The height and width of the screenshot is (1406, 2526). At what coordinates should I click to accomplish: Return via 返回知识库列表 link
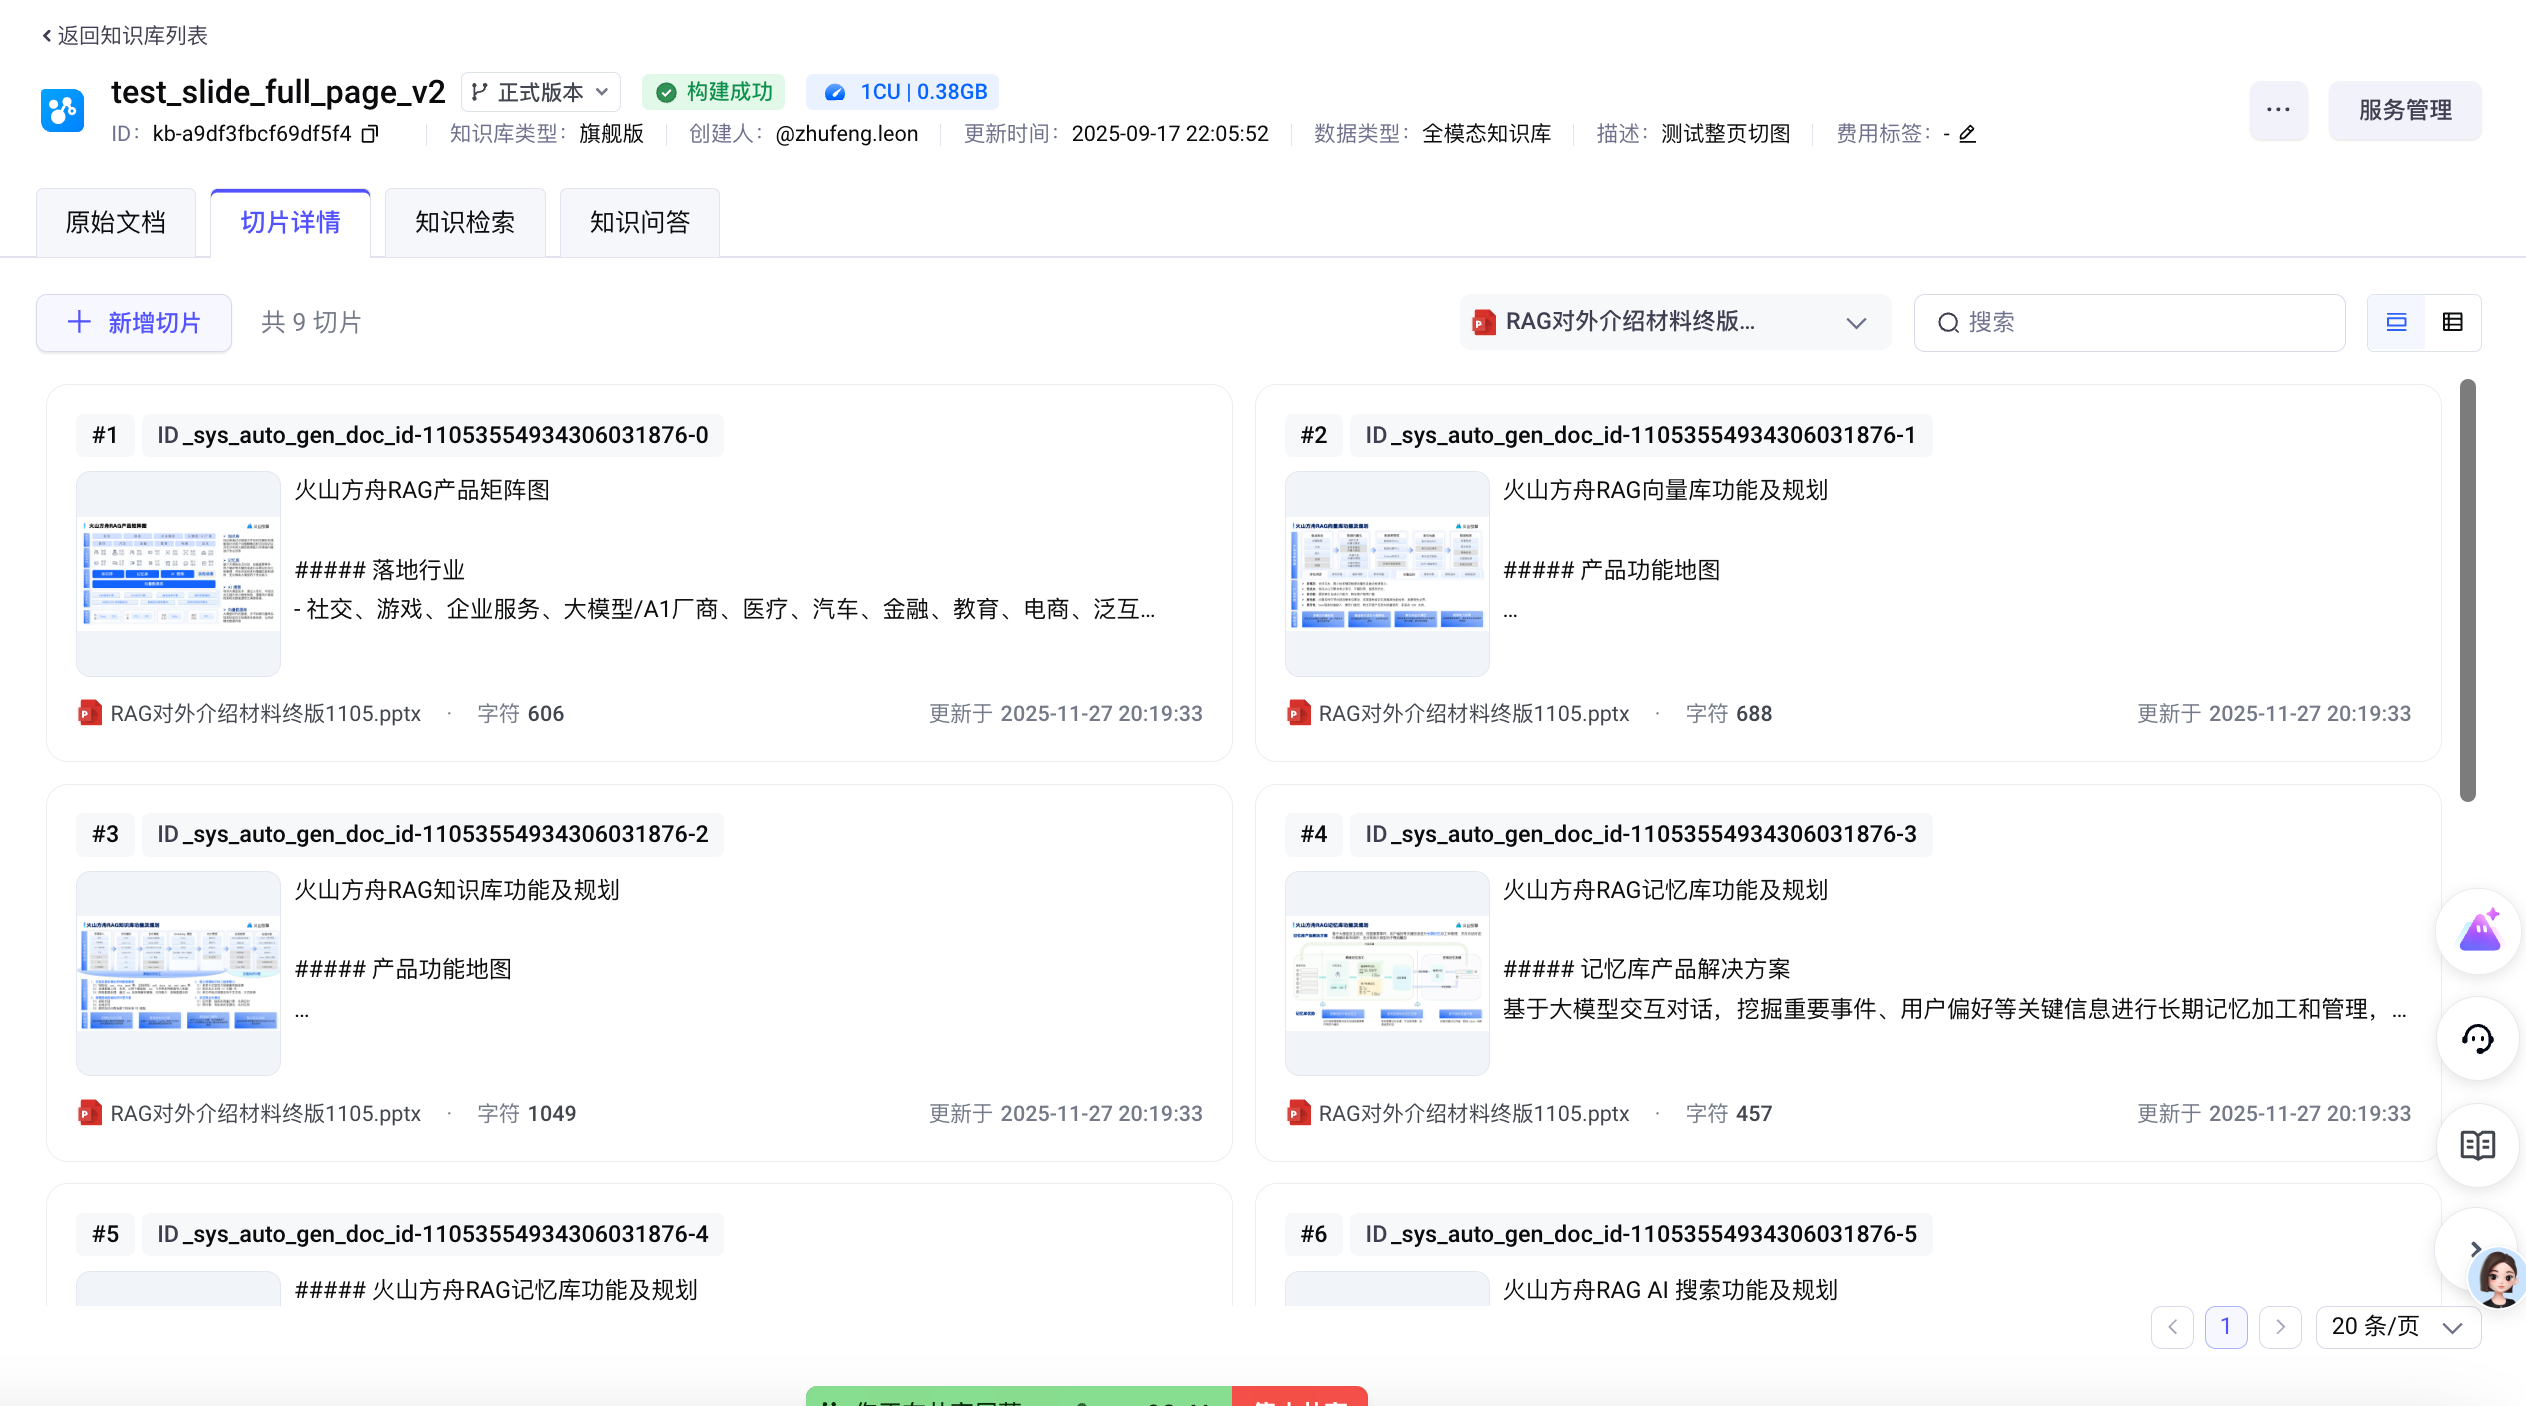[124, 36]
